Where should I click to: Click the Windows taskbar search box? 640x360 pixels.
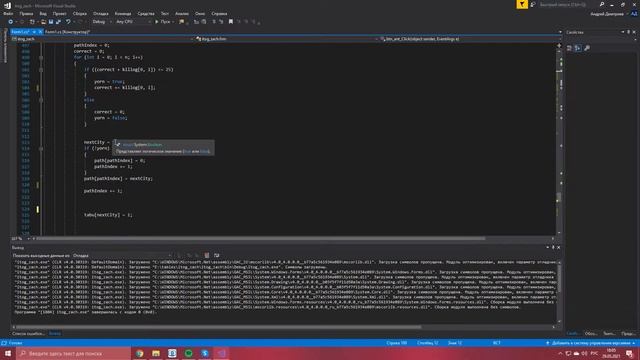coord(73,353)
